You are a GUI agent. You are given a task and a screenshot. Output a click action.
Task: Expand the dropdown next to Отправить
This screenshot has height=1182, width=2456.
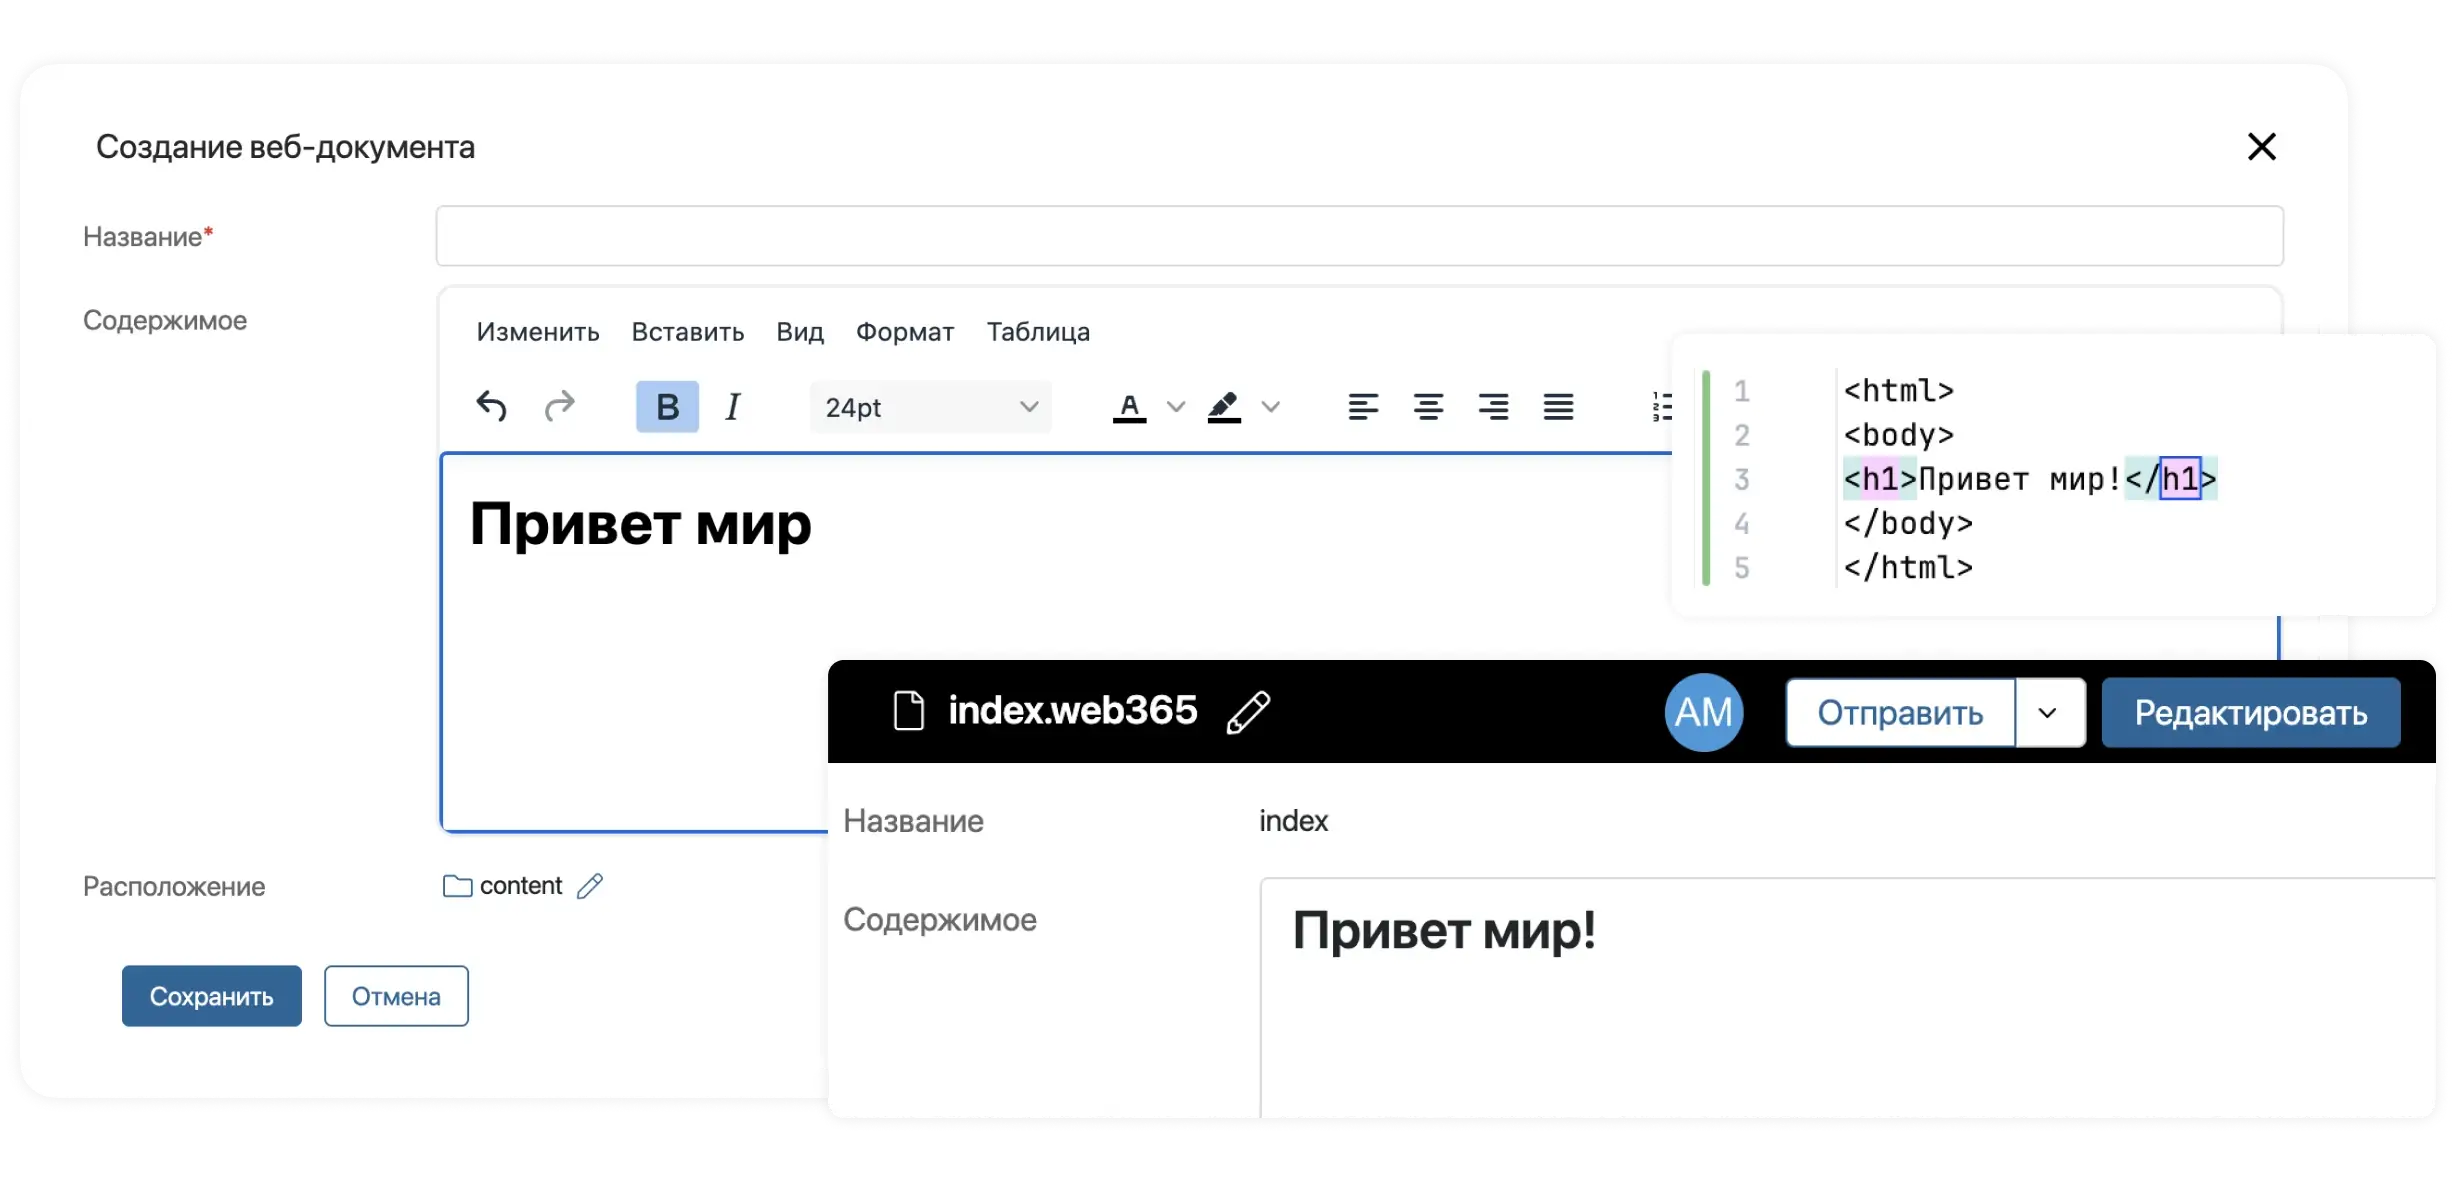pyautogui.click(x=2048, y=712)
